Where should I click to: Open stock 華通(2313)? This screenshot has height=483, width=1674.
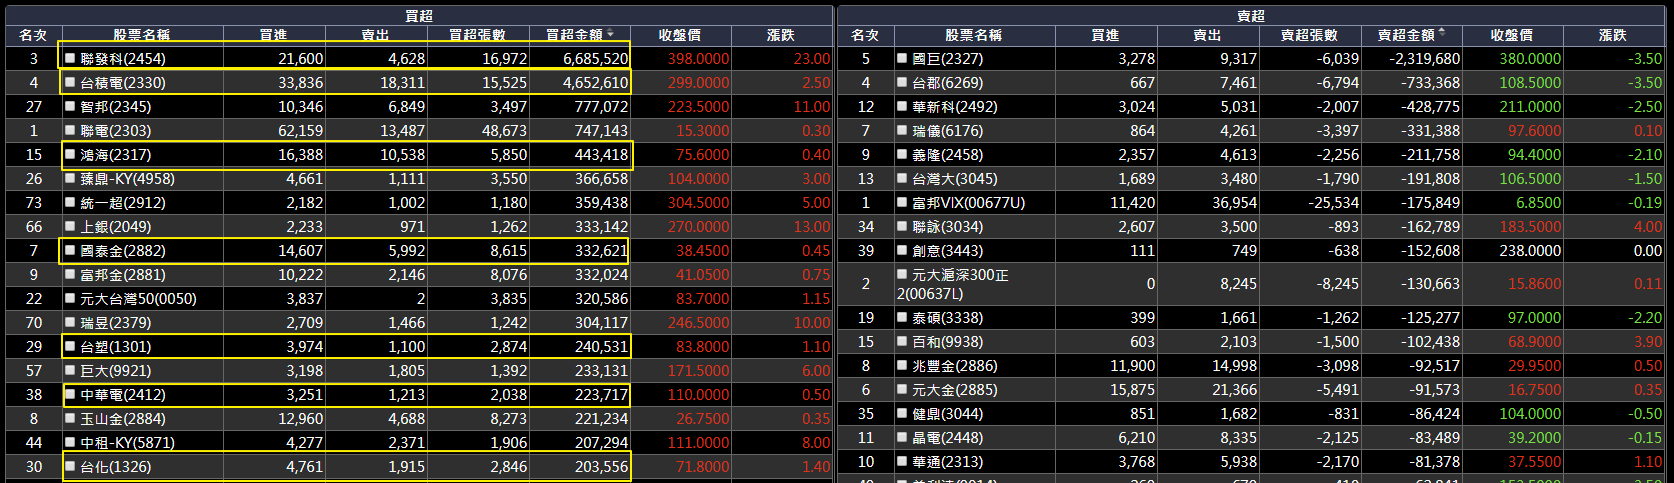click(x=948, y=461)
